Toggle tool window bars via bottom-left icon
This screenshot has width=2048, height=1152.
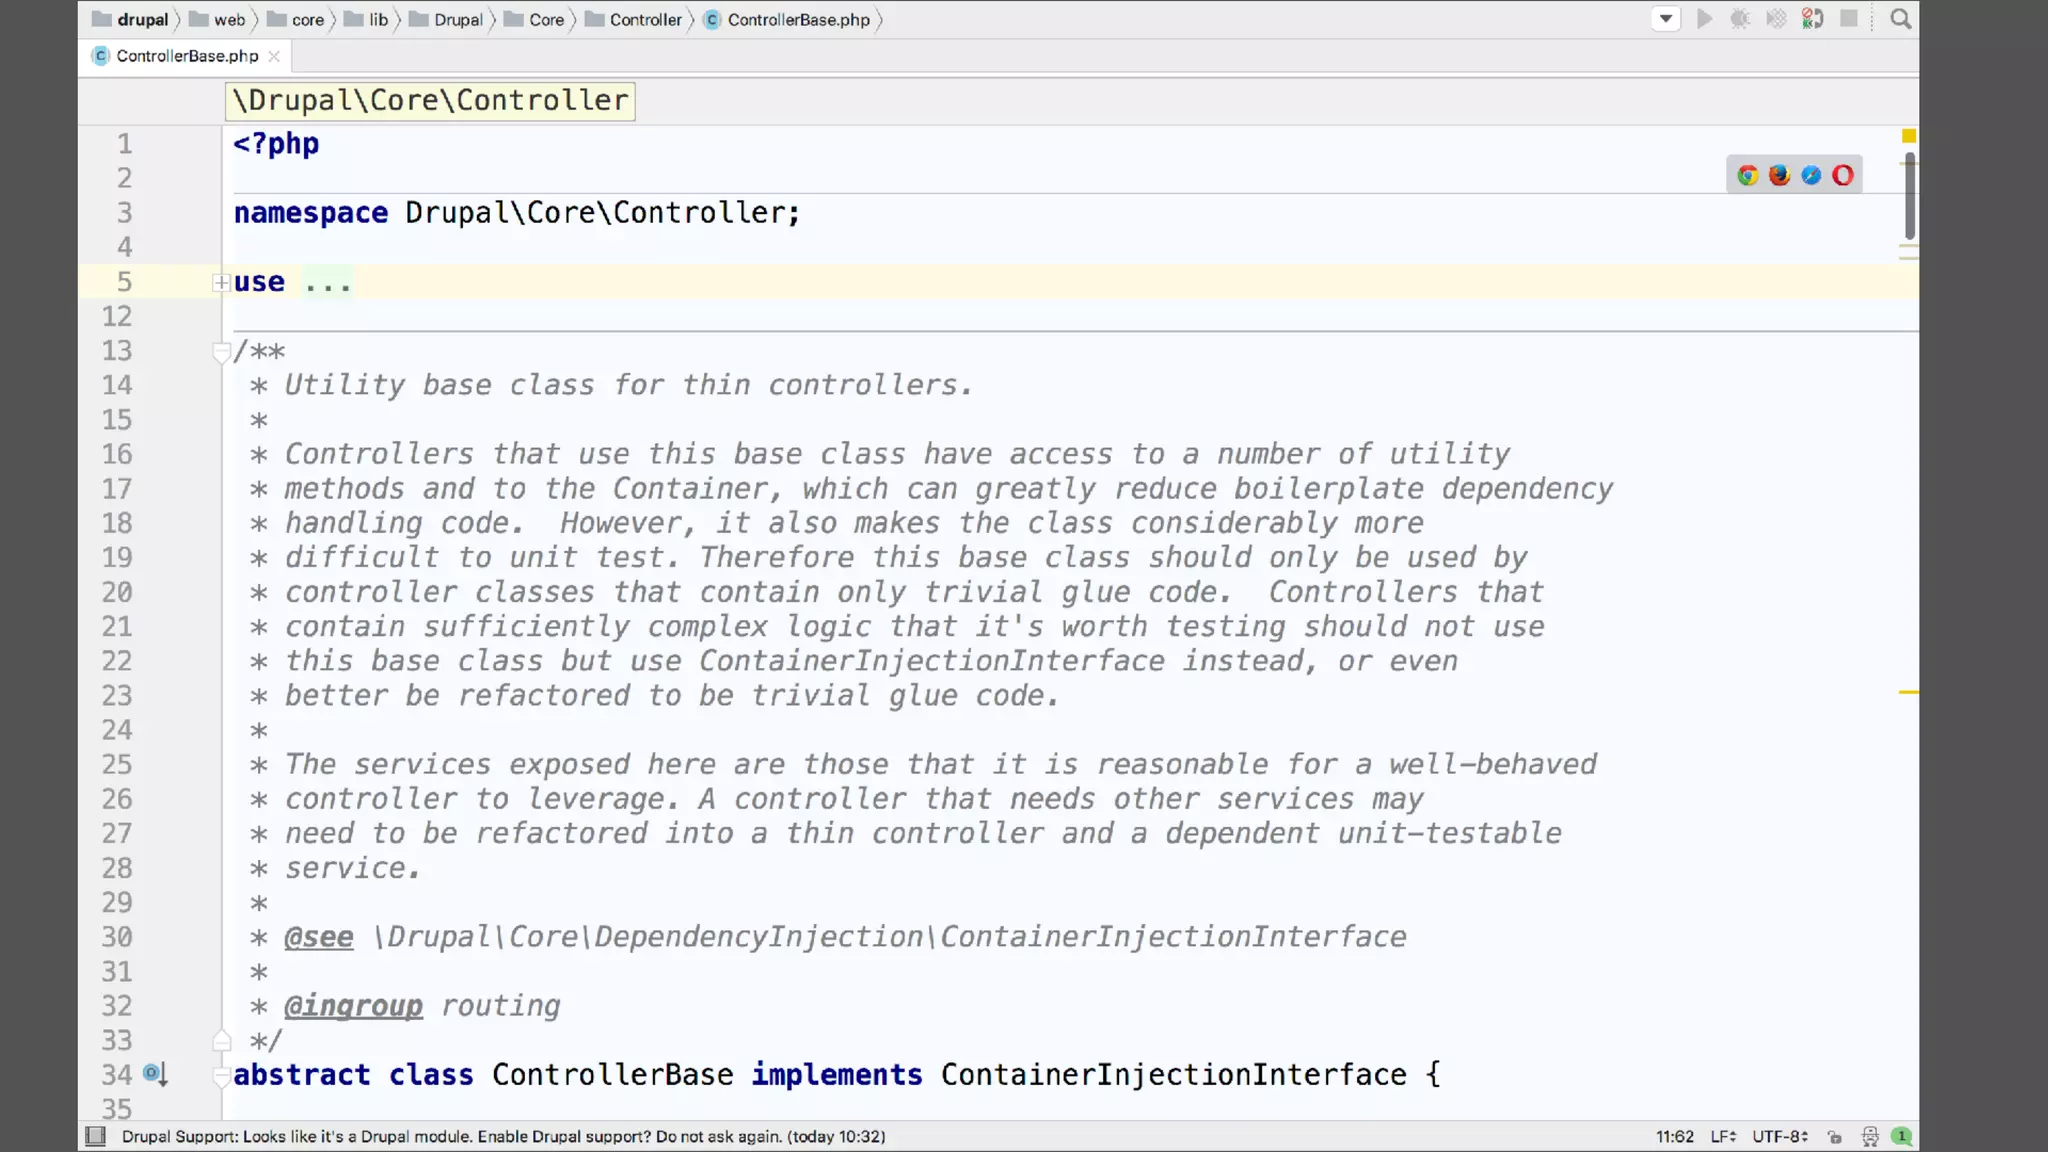pyautogui.click(x=96, y=1137)
